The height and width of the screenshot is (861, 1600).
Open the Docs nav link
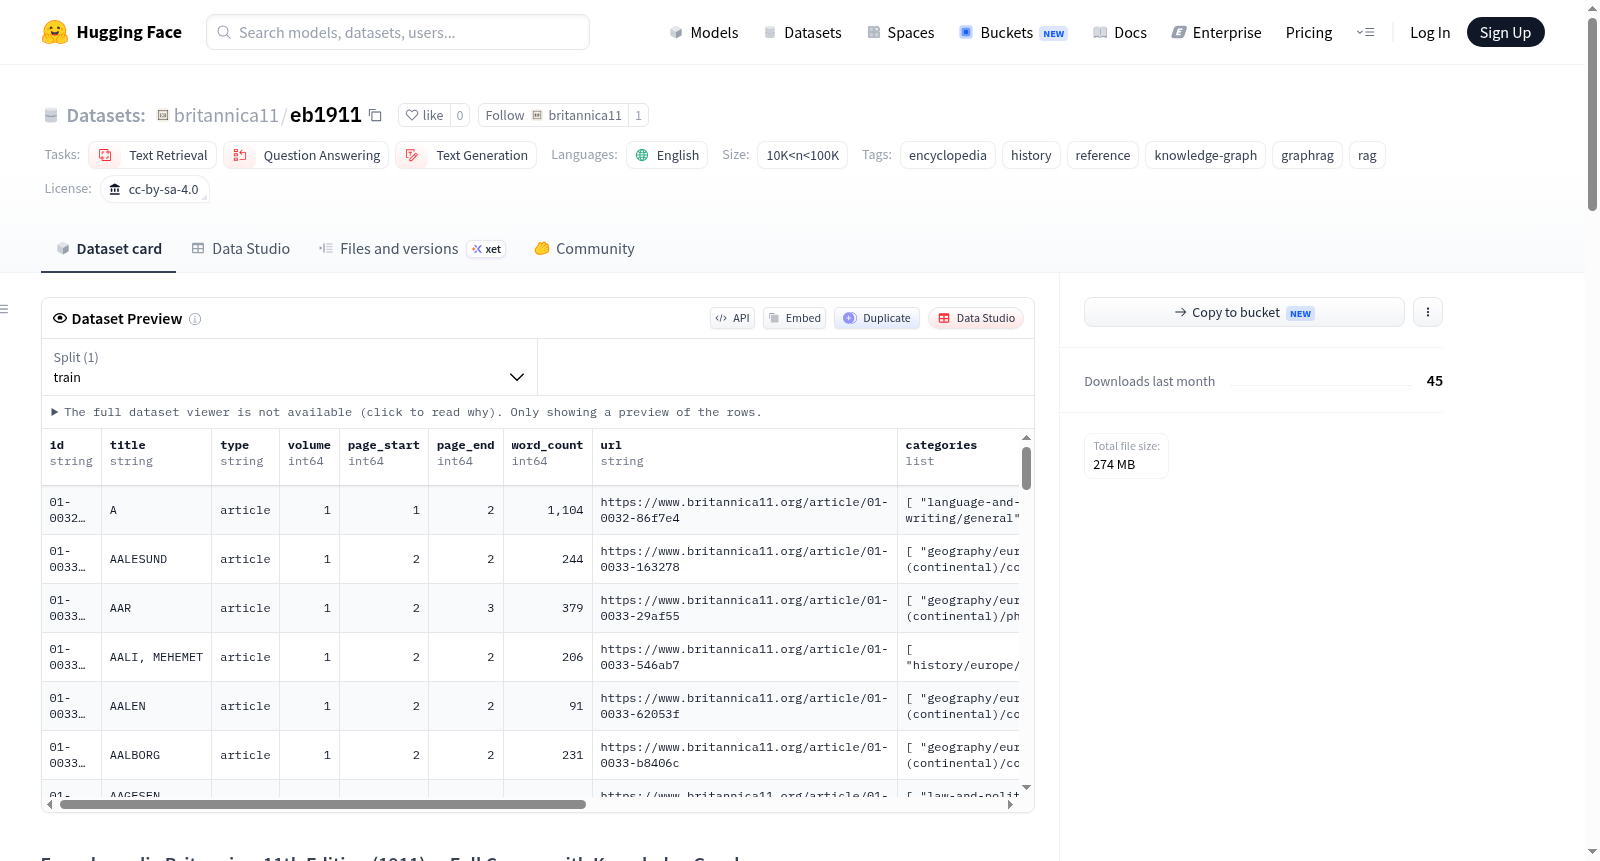[x=1120, y=32]
